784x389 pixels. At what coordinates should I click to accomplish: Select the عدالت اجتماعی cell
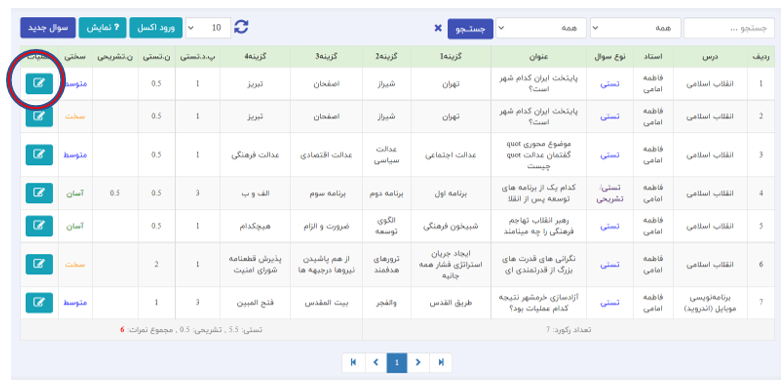[x=451, y=154]
